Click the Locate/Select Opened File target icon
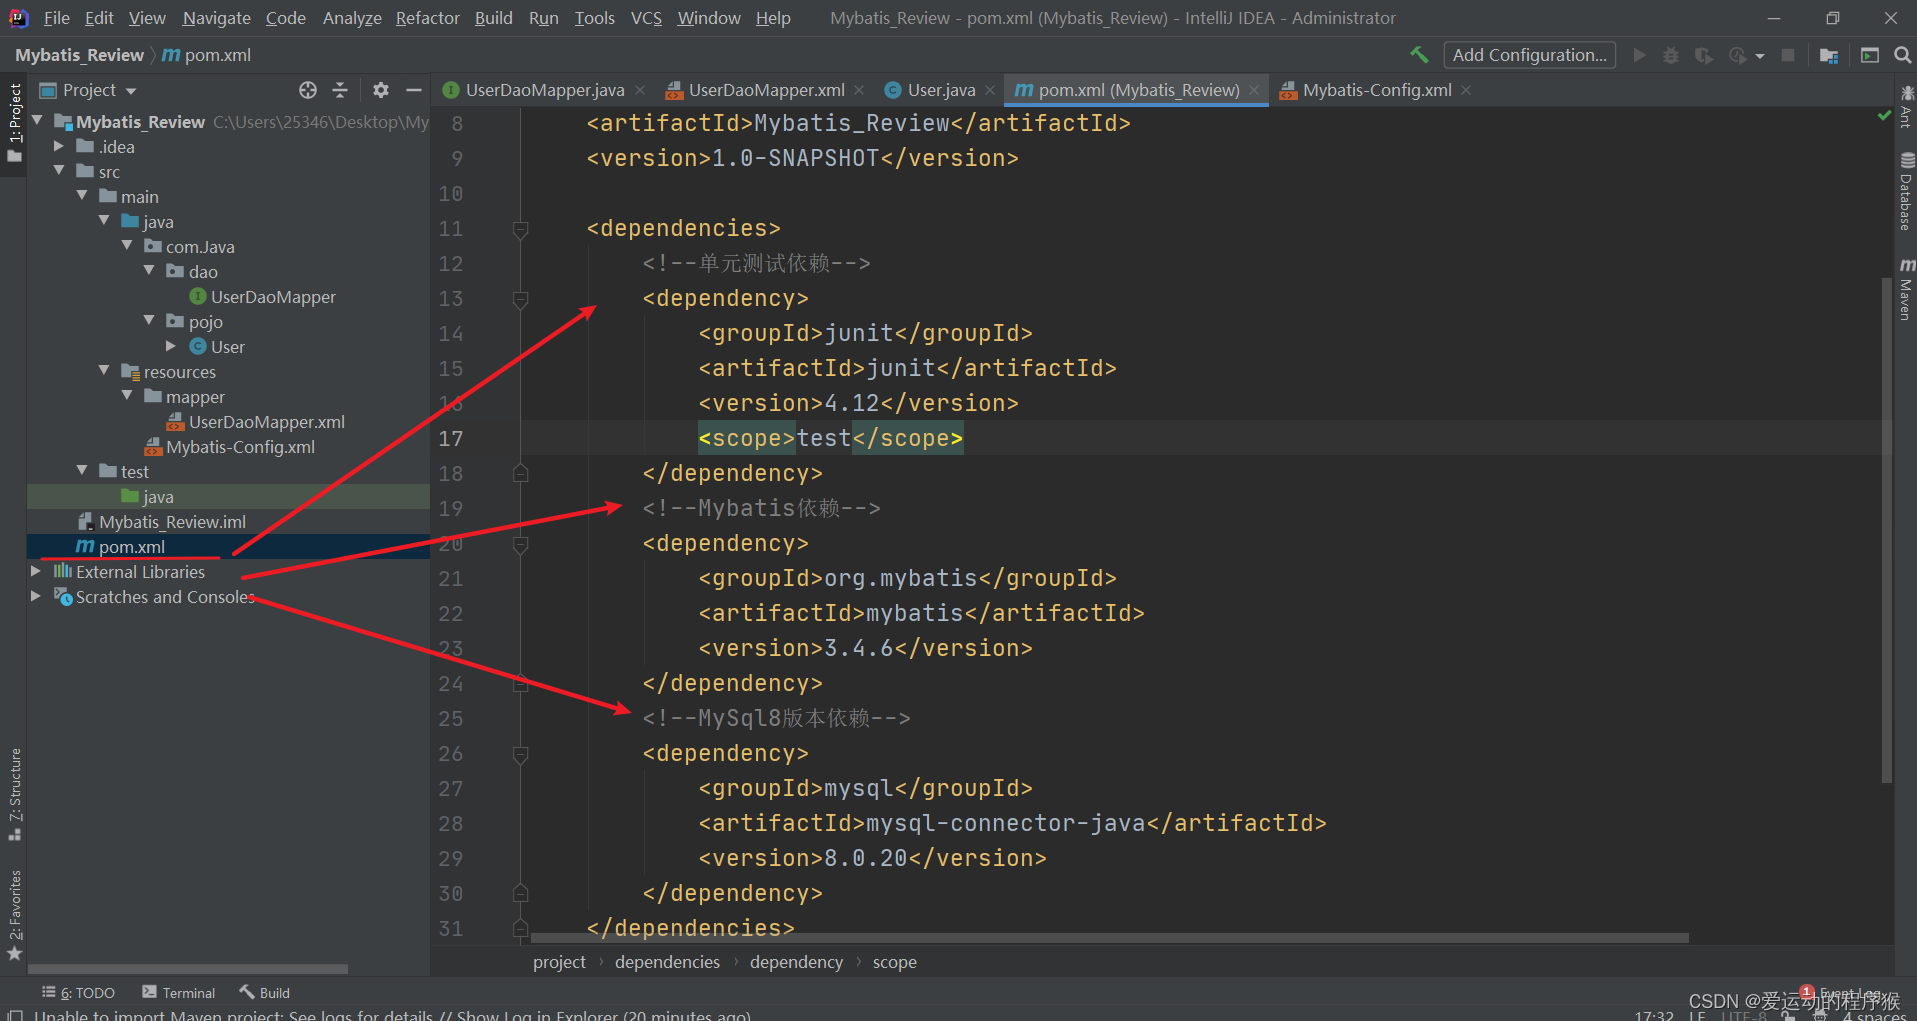Image resolution: width=1917 pixels, height=1021 pixels. point(308,90)
